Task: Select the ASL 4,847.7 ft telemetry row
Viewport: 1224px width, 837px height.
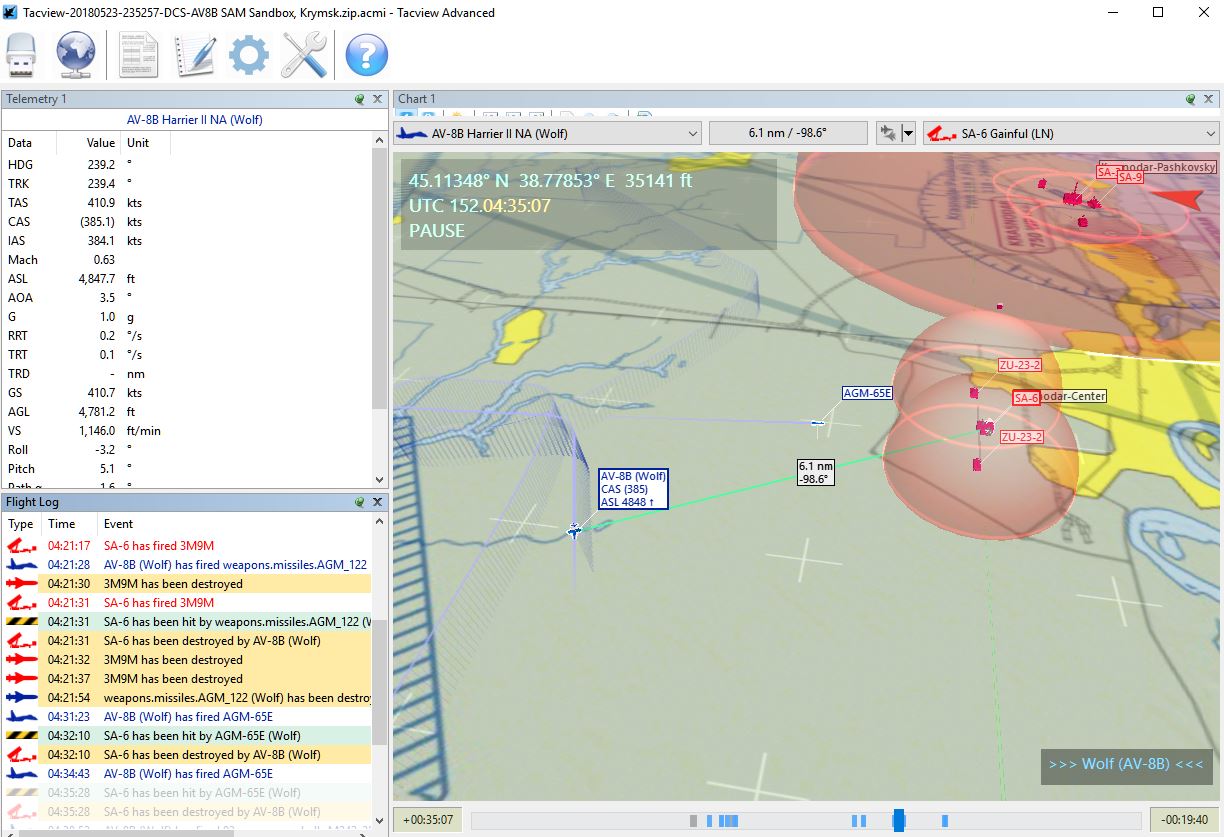Action: pyautogui.click(x=187, y=279)
